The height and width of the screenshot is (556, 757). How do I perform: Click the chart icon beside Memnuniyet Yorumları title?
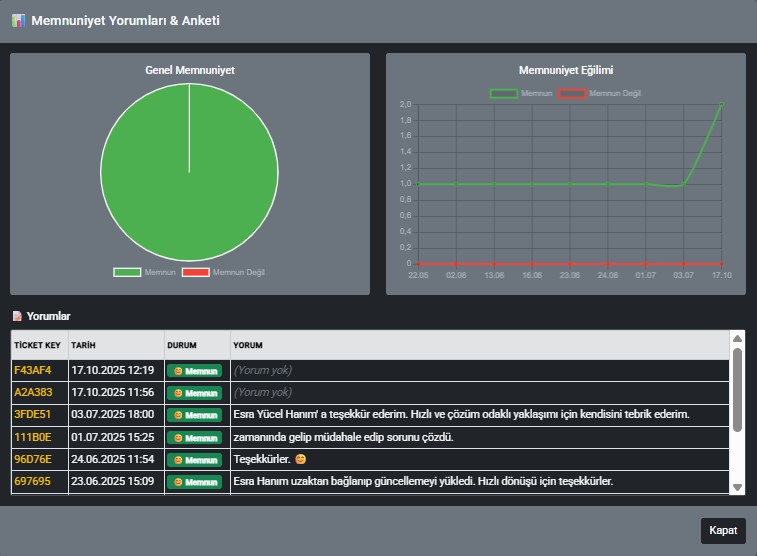coord(18,21)
